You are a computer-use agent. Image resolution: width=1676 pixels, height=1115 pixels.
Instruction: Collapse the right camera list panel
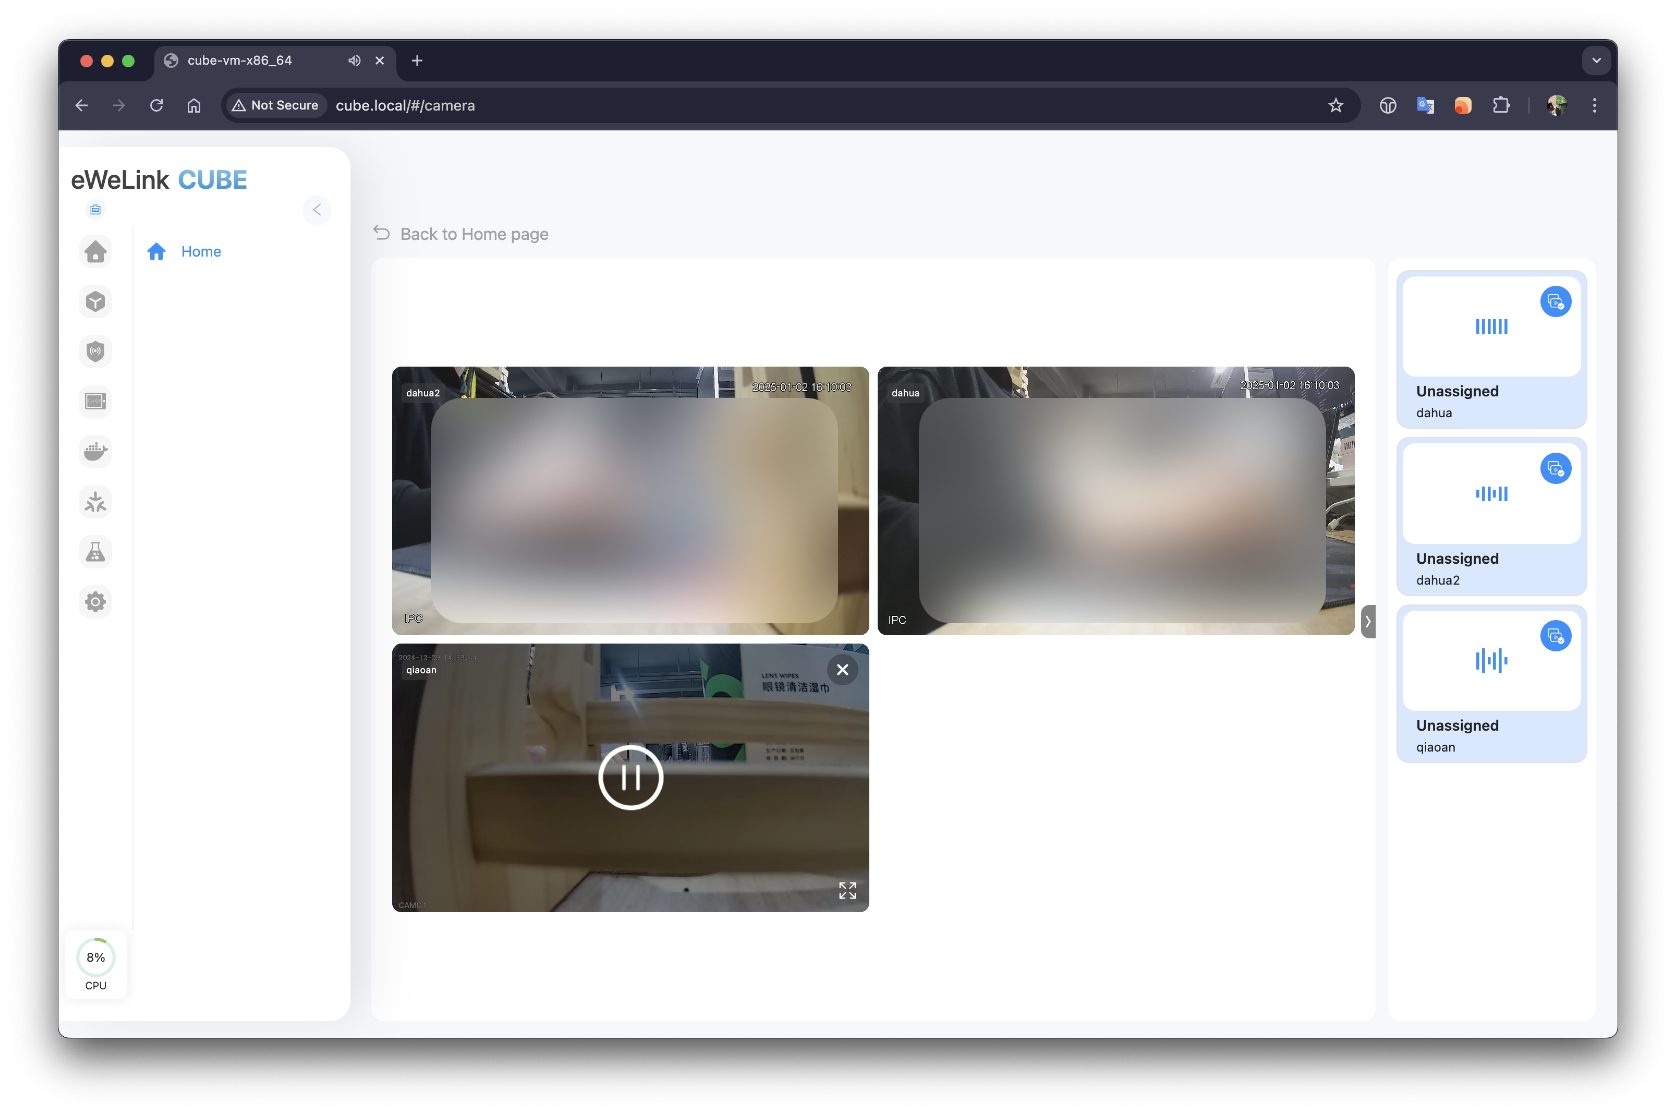[1368, 621]
